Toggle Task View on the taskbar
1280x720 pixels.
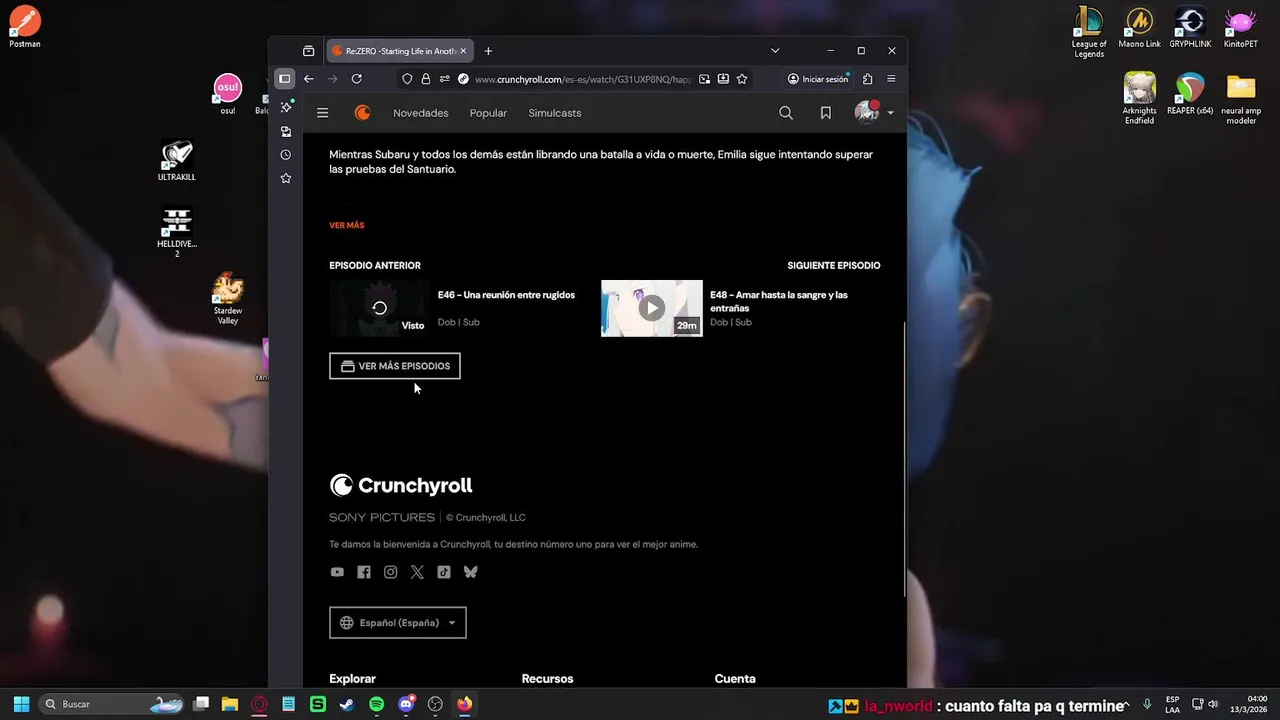click(201, 704)
